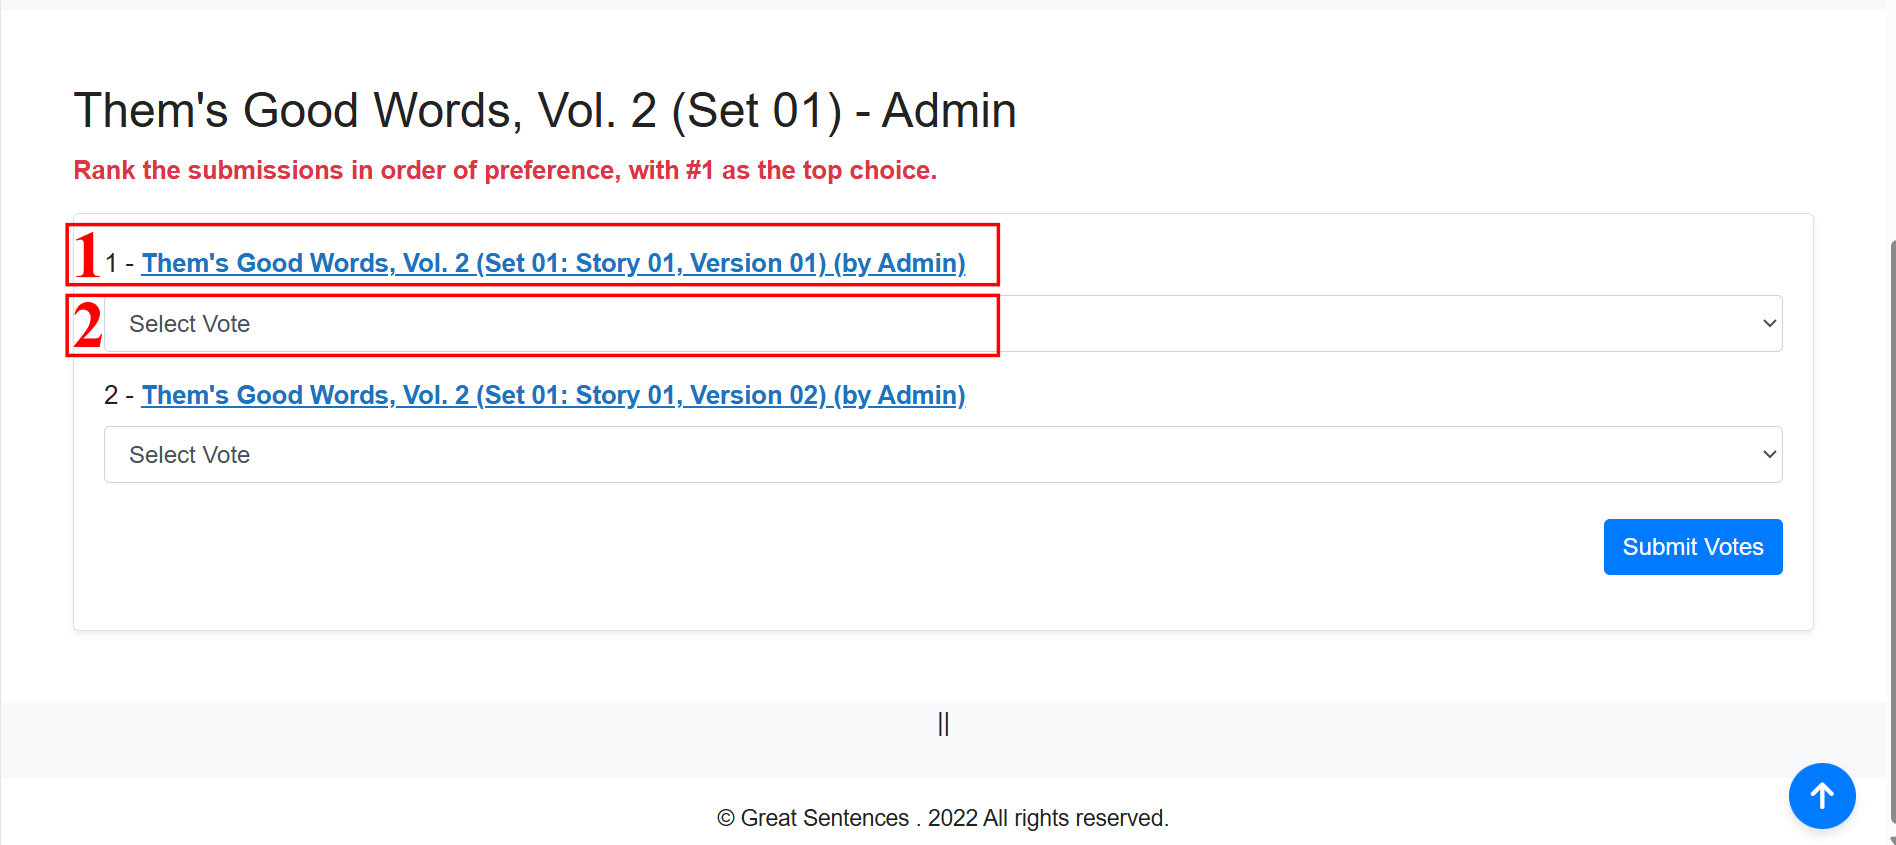Click the "||" separator in the footer bar
Image resolution: width=1896 pixels, height=845 pixels.
[x=943, y=724]
